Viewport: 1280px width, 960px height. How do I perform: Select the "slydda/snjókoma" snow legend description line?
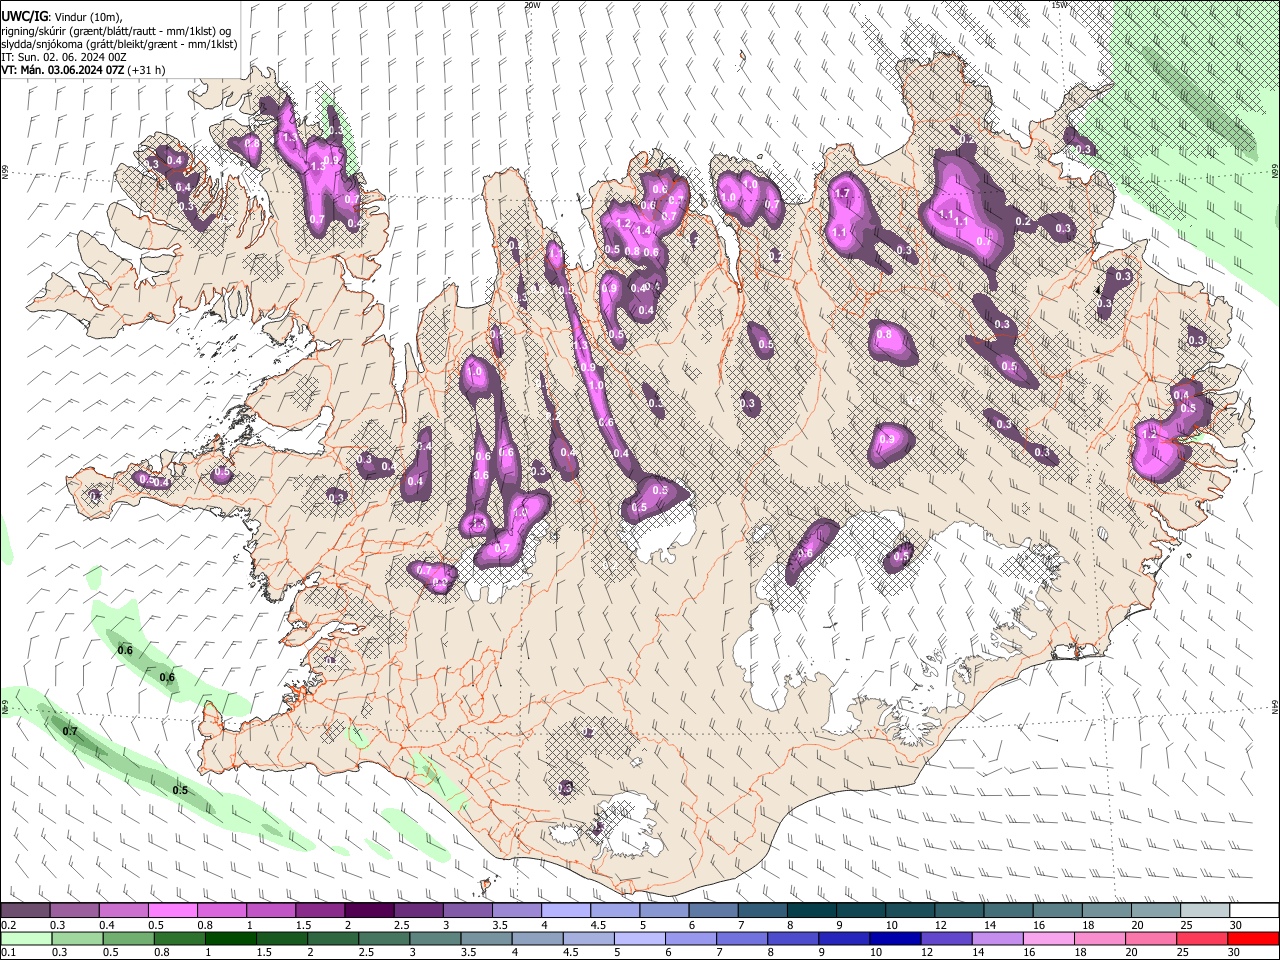click(120, 44)
